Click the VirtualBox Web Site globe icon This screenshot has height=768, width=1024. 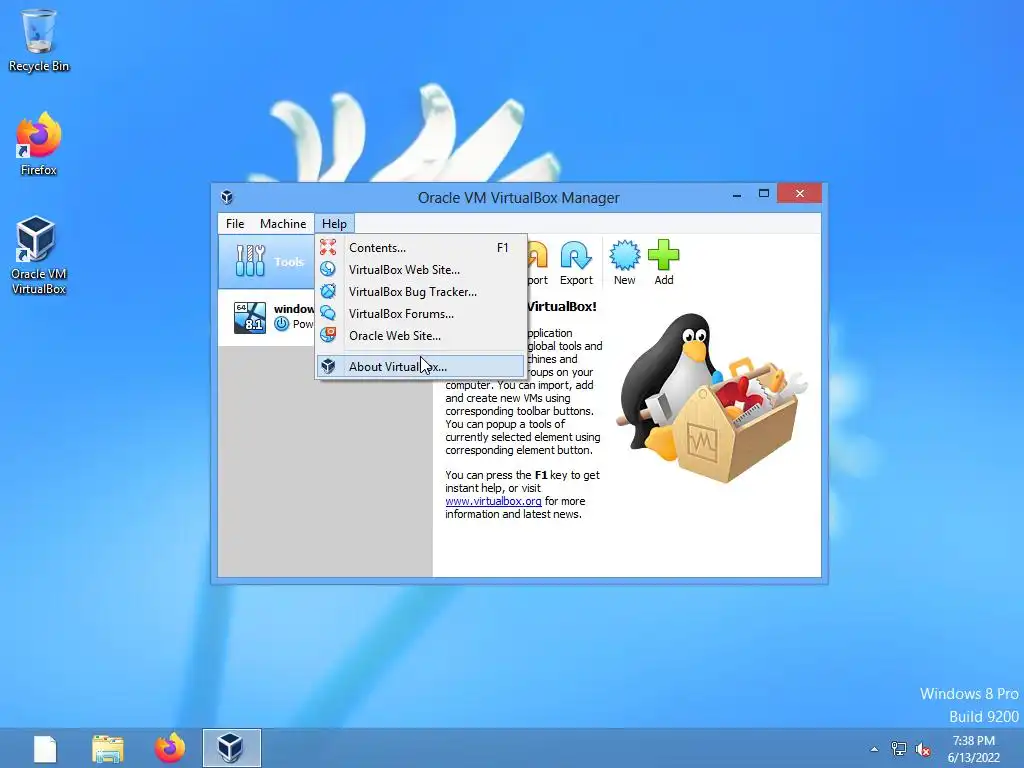click(x=328, y=270)
